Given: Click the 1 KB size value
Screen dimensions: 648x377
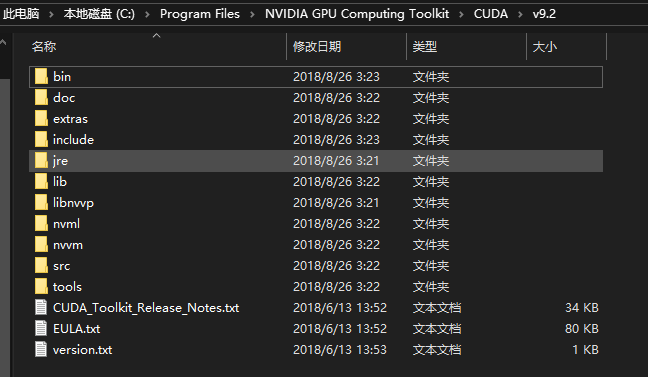Looking at the screenshot, I should point(586,350).
